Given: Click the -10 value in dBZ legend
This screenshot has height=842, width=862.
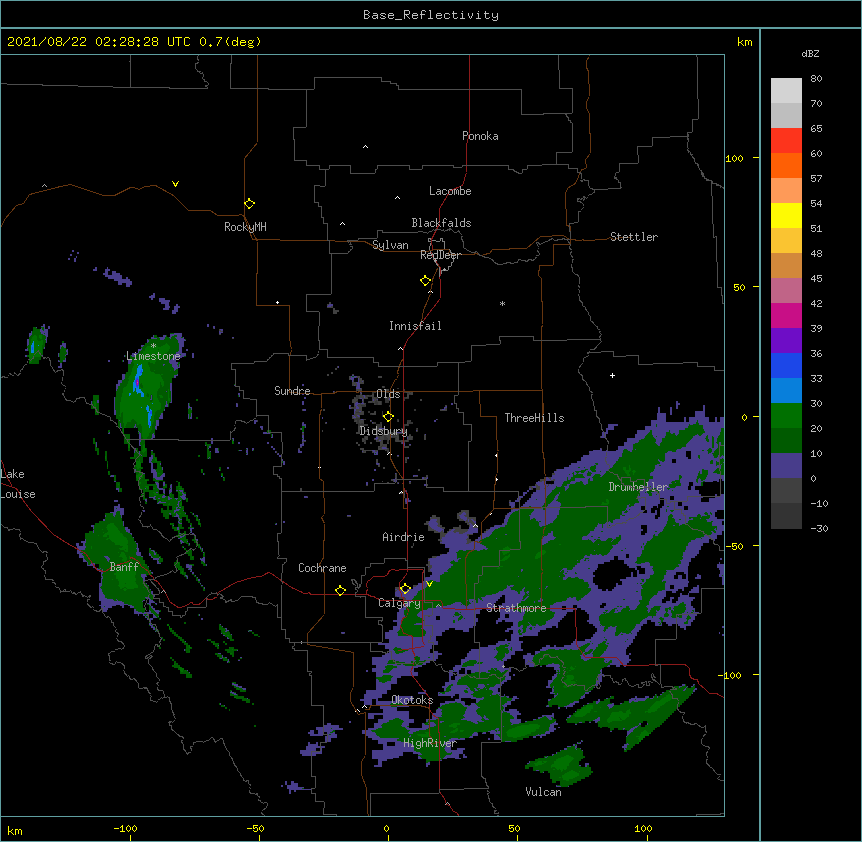Looking at the screenshot, I should click(x=819, y=503).
